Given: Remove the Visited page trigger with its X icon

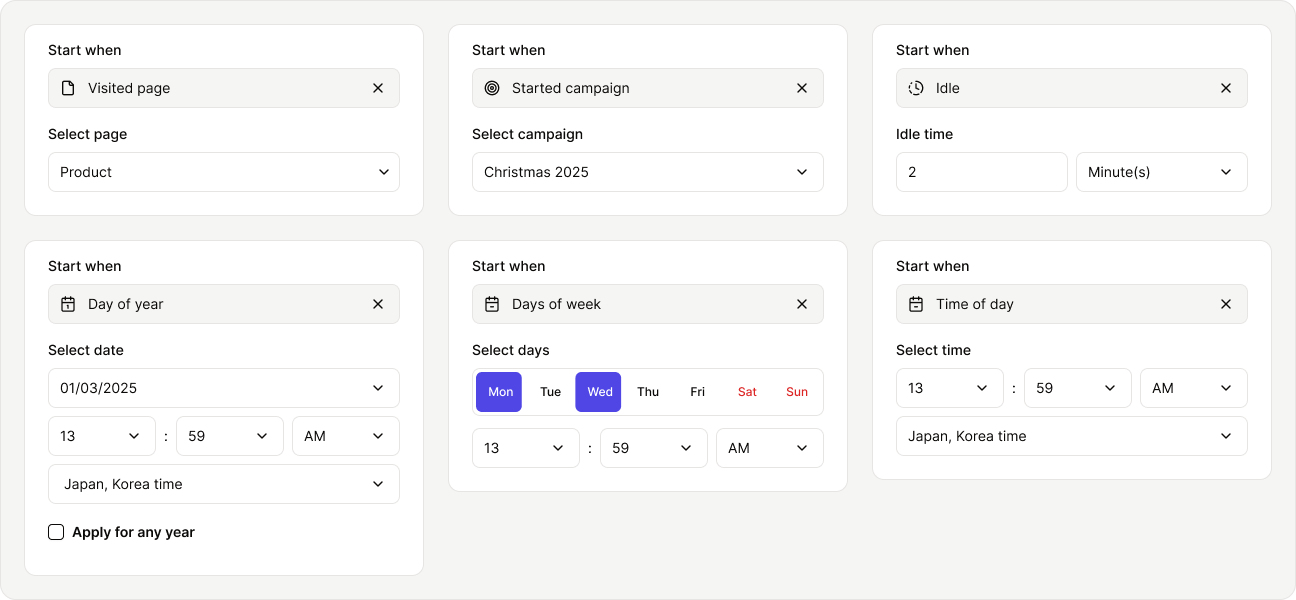Looking at the screenshot, I should 378,88.
